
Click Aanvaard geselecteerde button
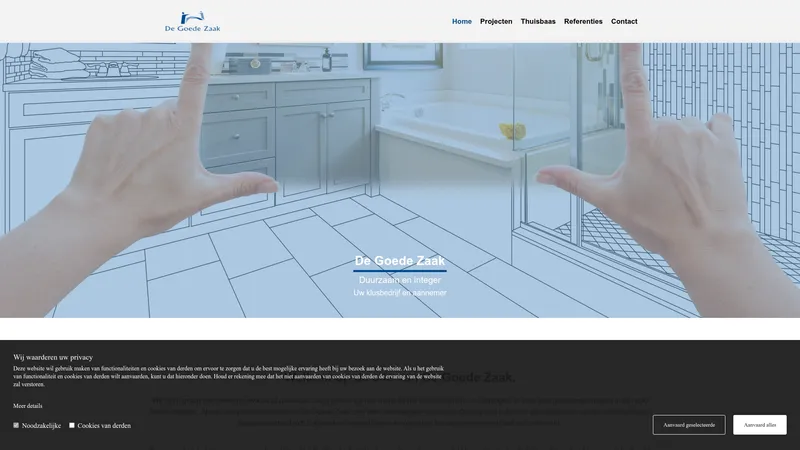coord(689,424)
